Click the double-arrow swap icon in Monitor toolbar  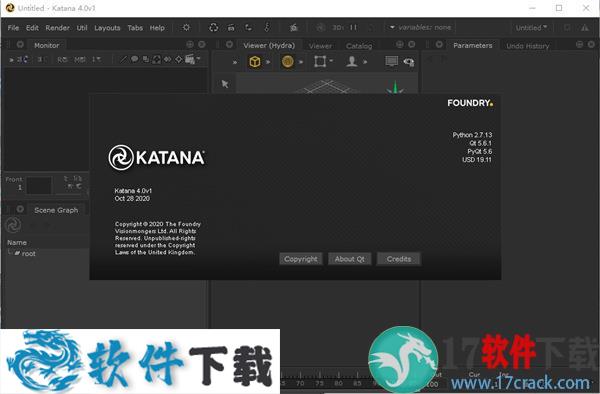pos(168,59)
